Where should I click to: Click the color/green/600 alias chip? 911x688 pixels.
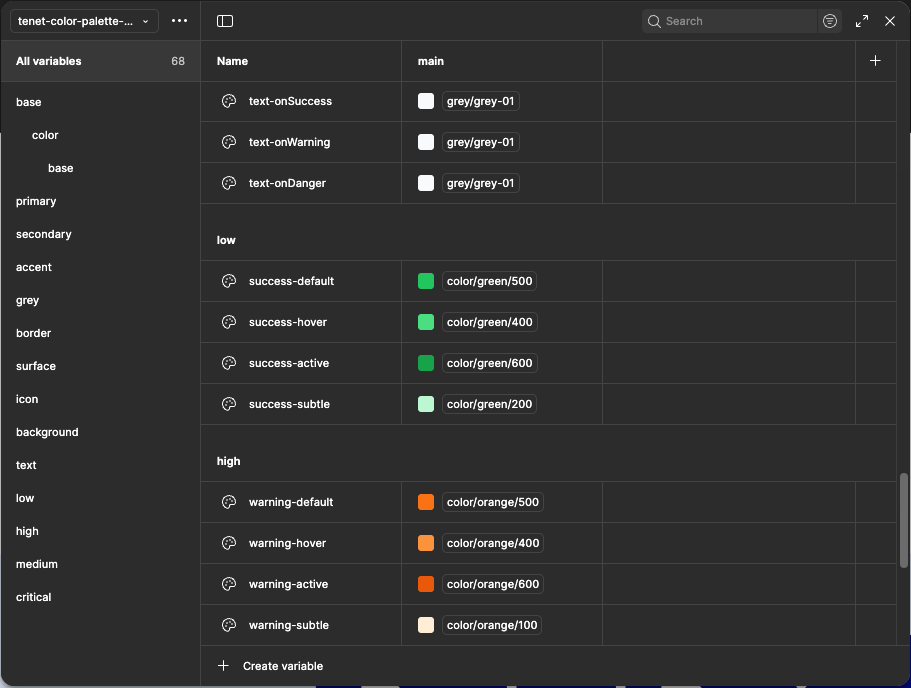click(489, 363)
